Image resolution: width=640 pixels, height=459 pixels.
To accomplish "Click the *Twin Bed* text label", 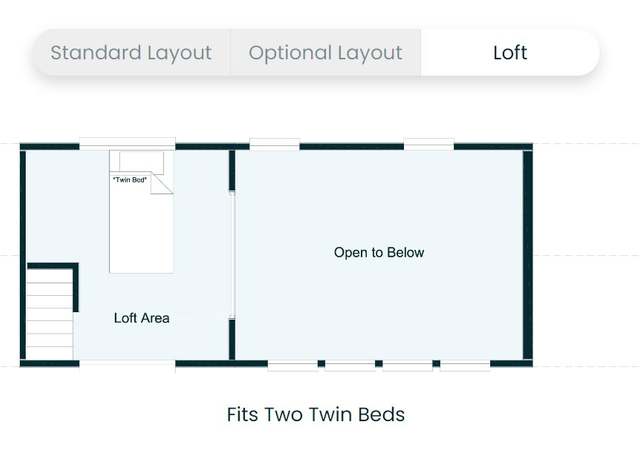I will [x=130, y=180].
